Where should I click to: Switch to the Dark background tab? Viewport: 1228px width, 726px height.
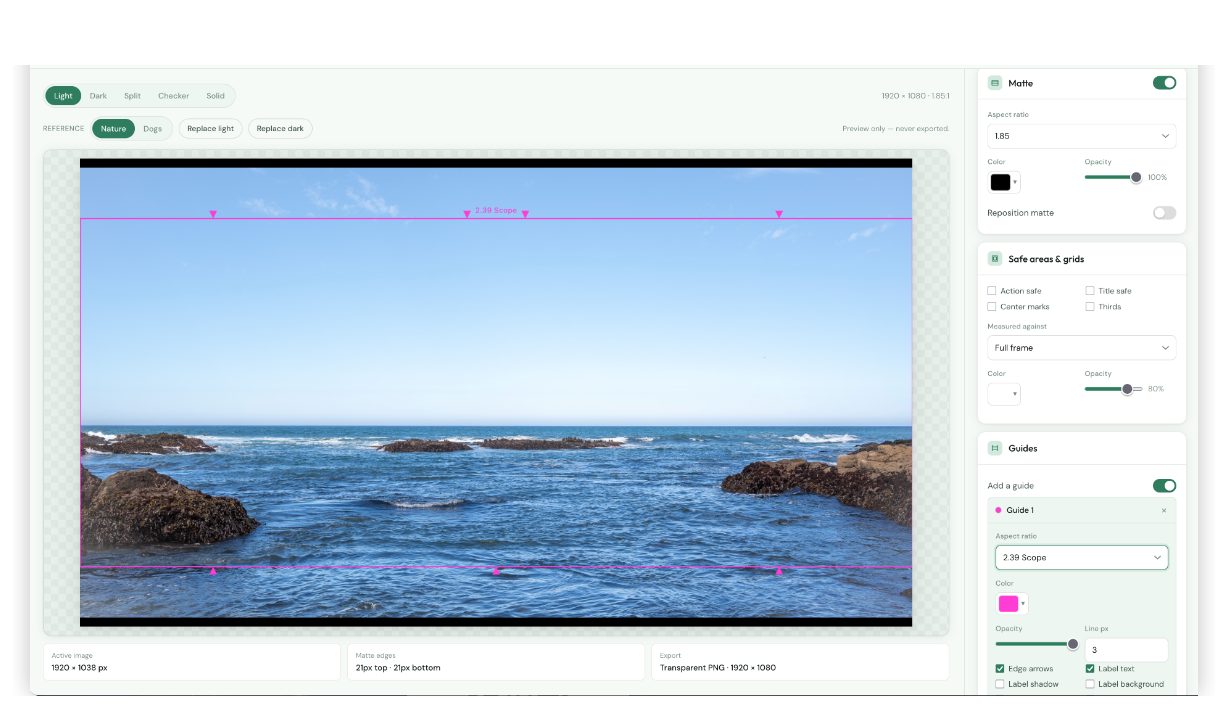(x=98, y=96)
